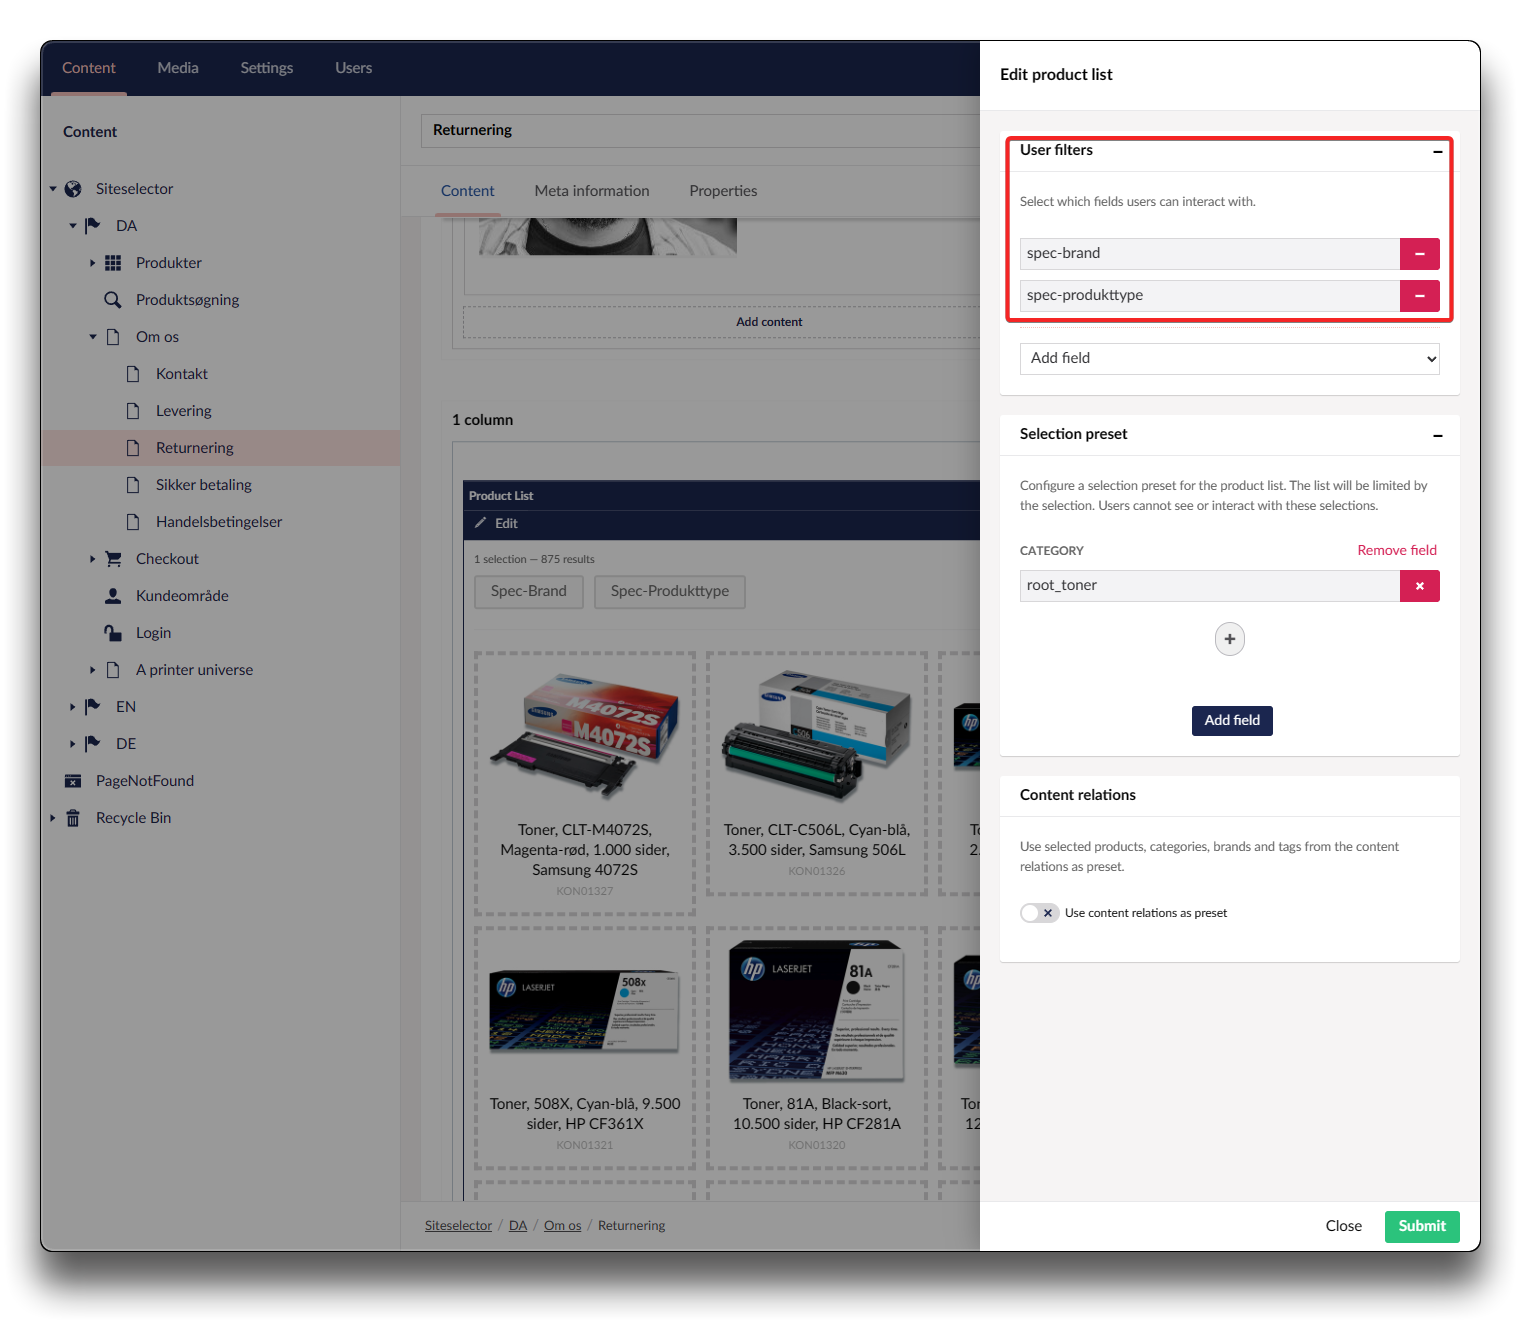Collapse the User filters section
This screenshot has width=1521, height=1324.
point(1437,152)
